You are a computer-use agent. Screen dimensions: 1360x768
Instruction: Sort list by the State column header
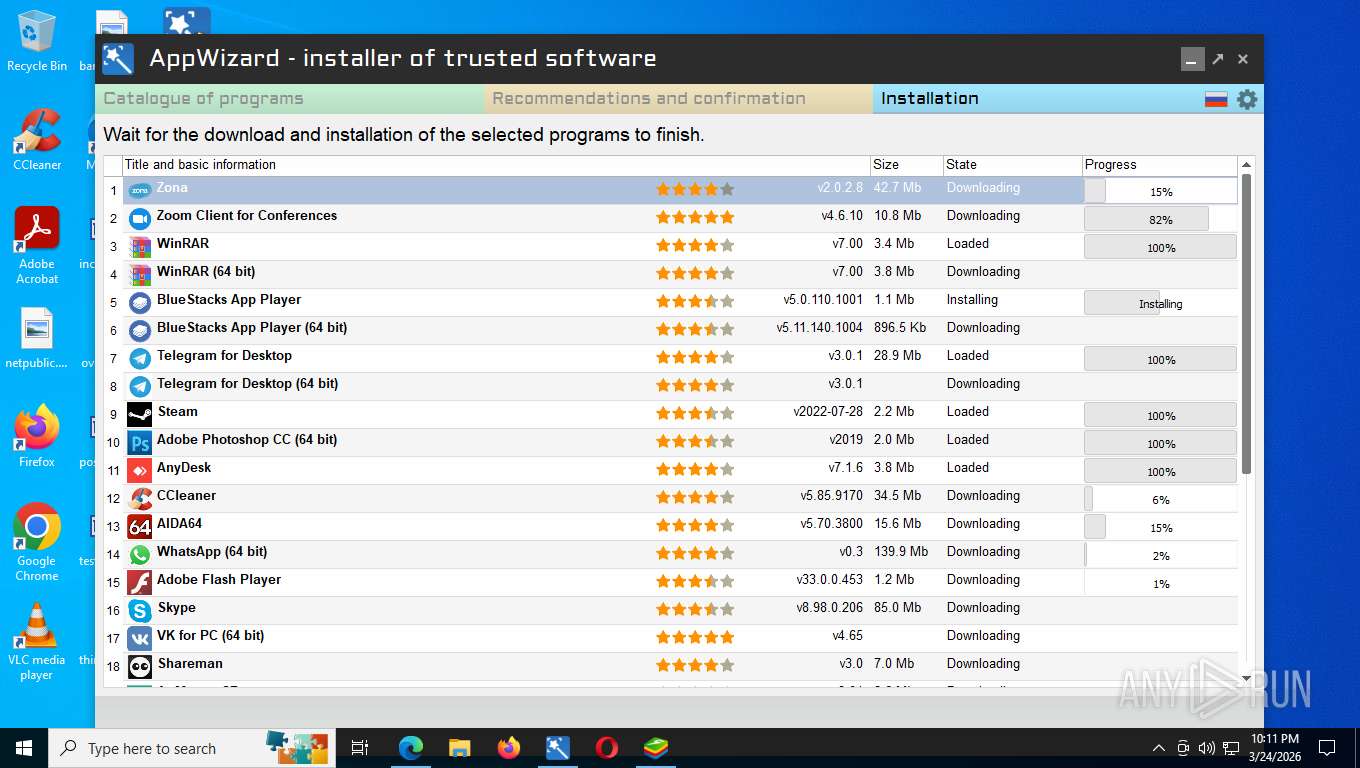[x=1013, y=165]
